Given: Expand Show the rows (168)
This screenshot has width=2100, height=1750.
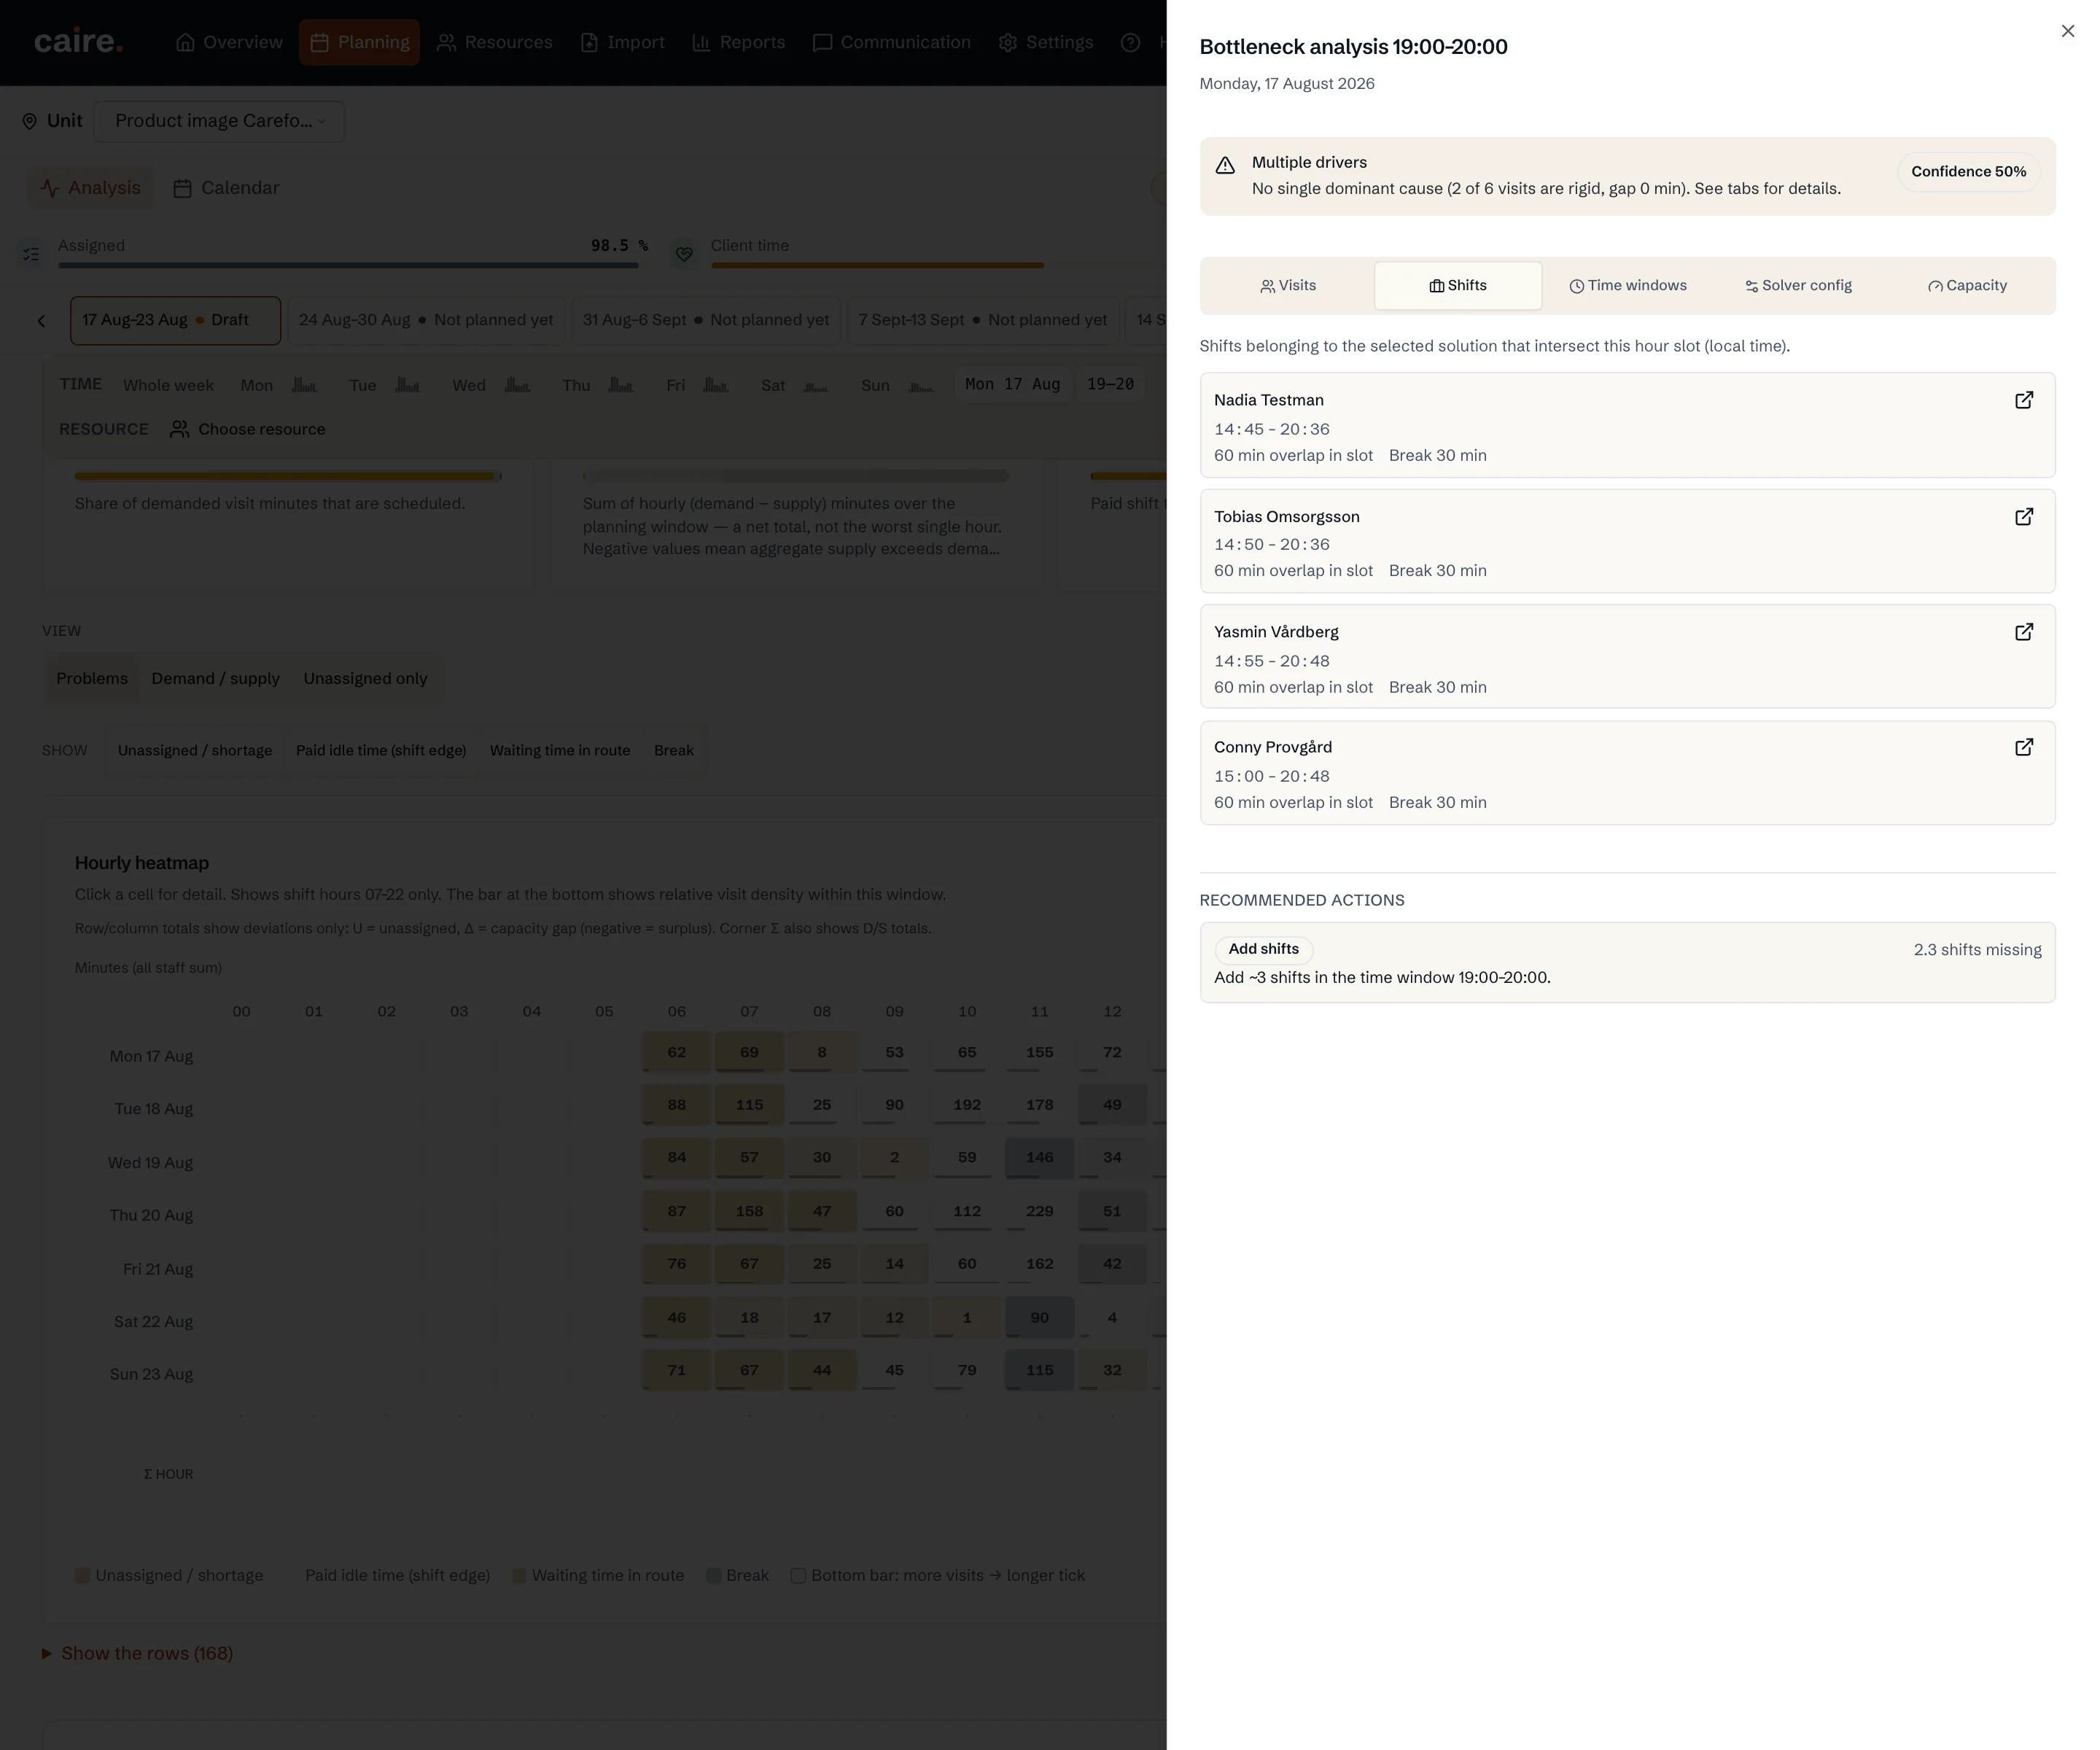Looking at the screenshot, I should click(137, 1653).
